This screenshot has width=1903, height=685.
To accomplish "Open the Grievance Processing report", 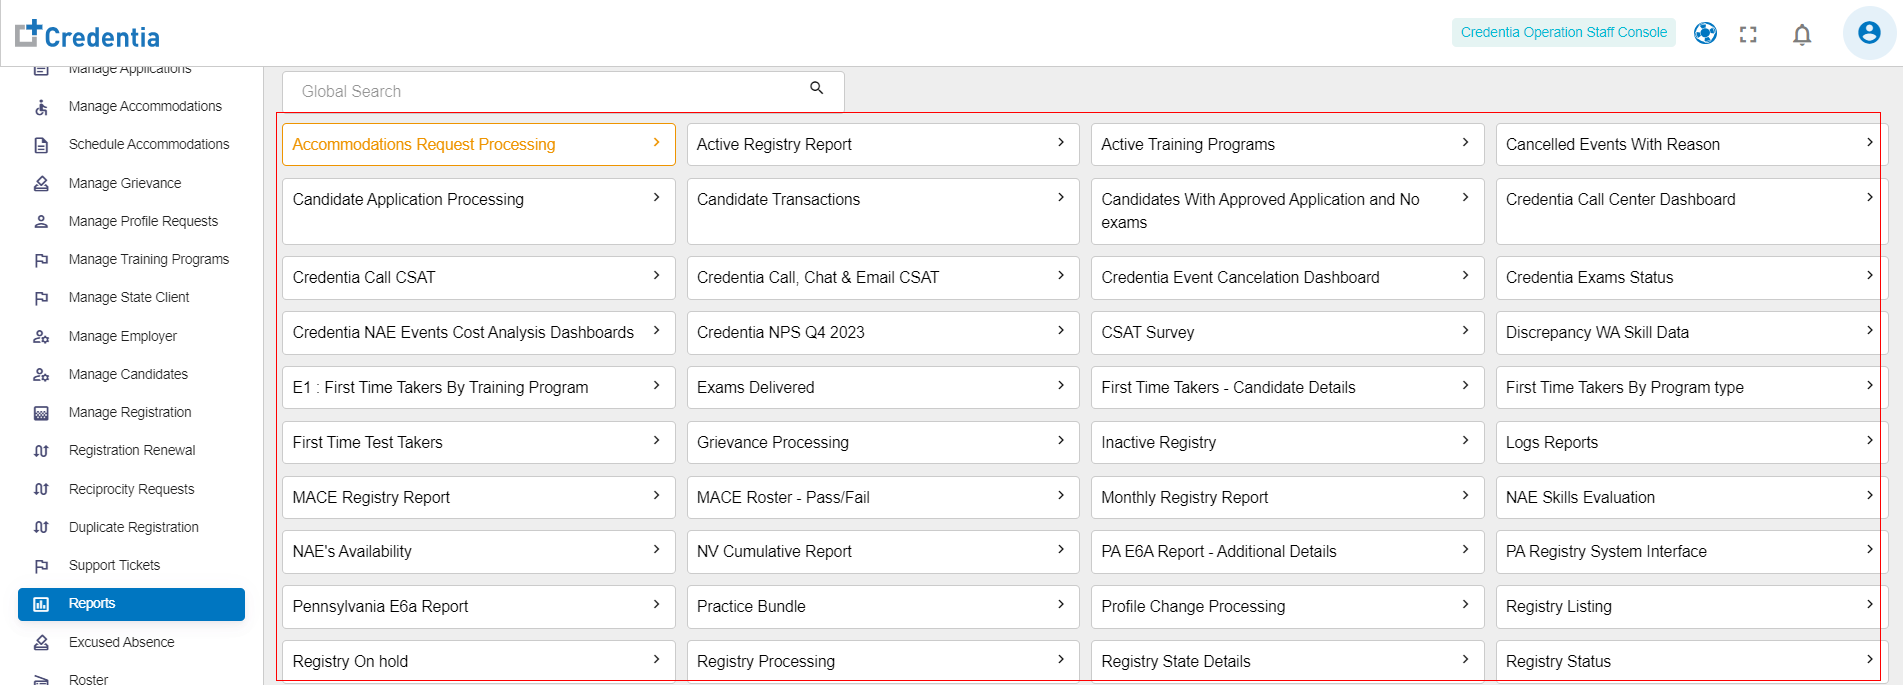I will tap(773, 442).
